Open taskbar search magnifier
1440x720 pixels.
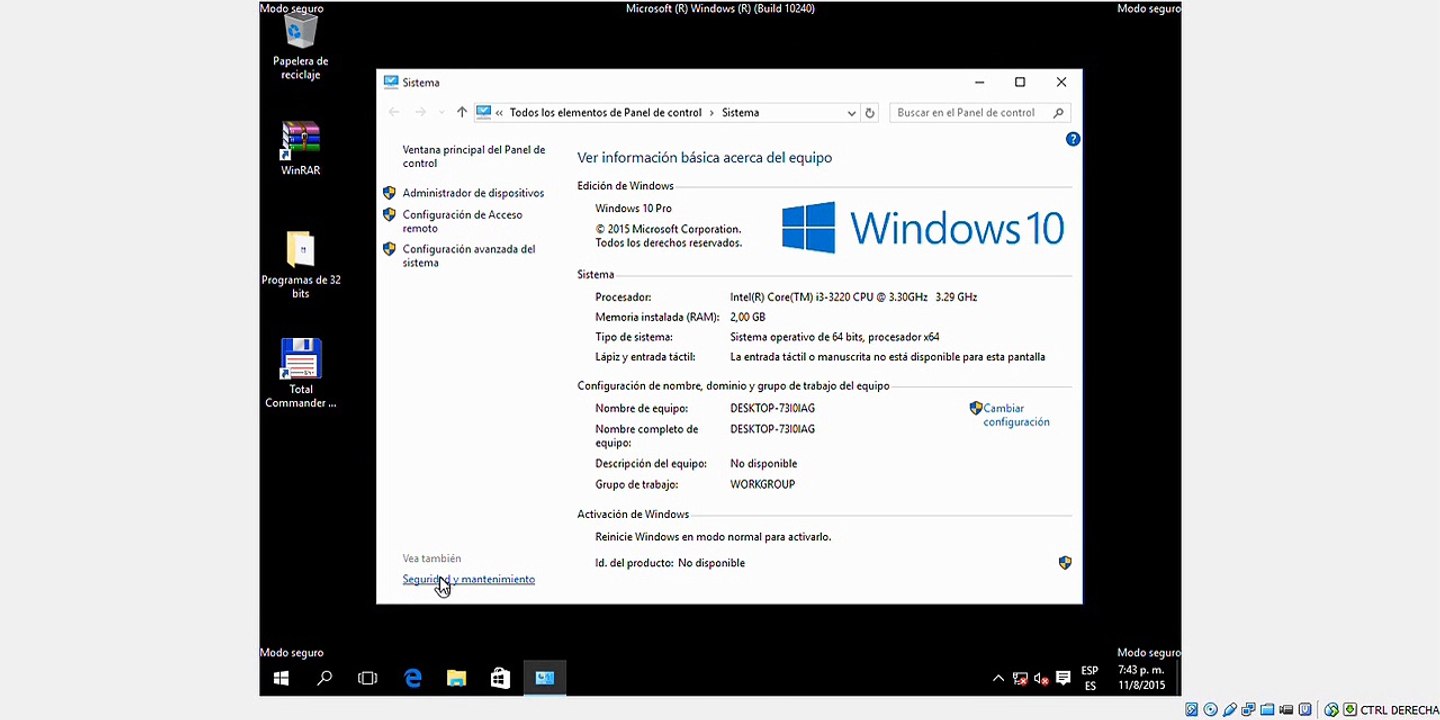[x=324, y=678]
